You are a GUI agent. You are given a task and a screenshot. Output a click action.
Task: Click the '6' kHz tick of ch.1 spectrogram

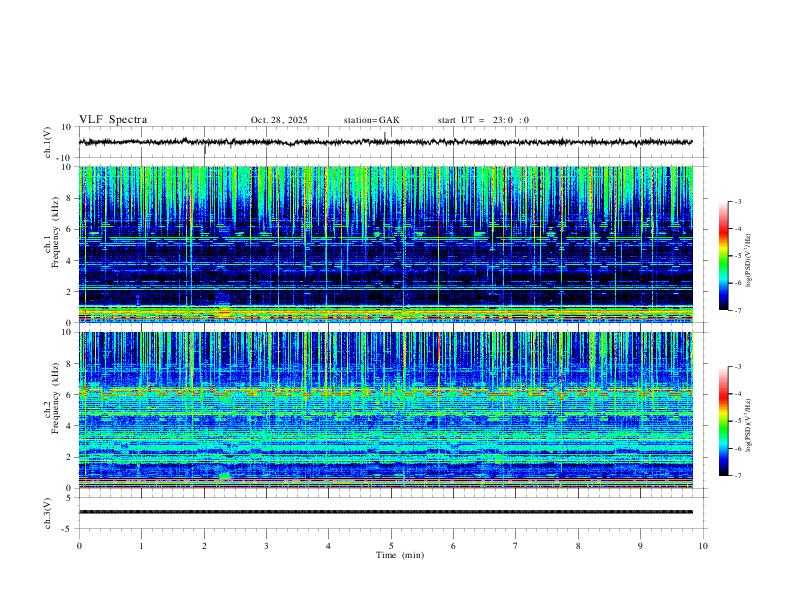[x=69, y=229]
